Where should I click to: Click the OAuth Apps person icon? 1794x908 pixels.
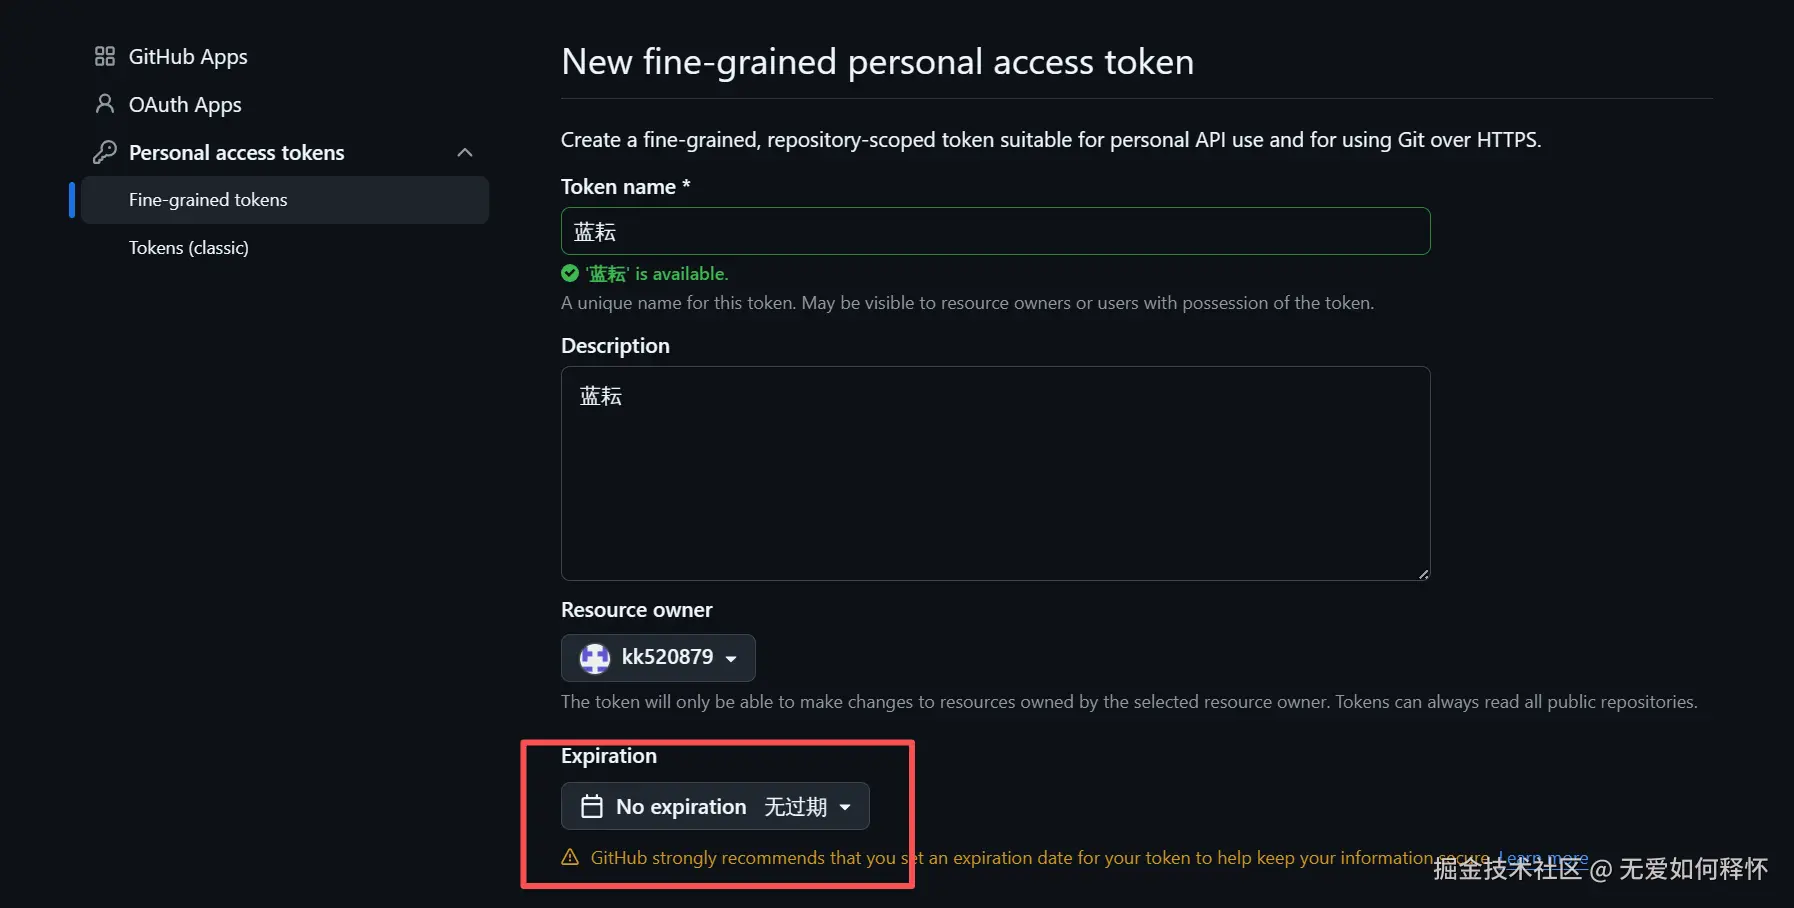pos(105,104)
